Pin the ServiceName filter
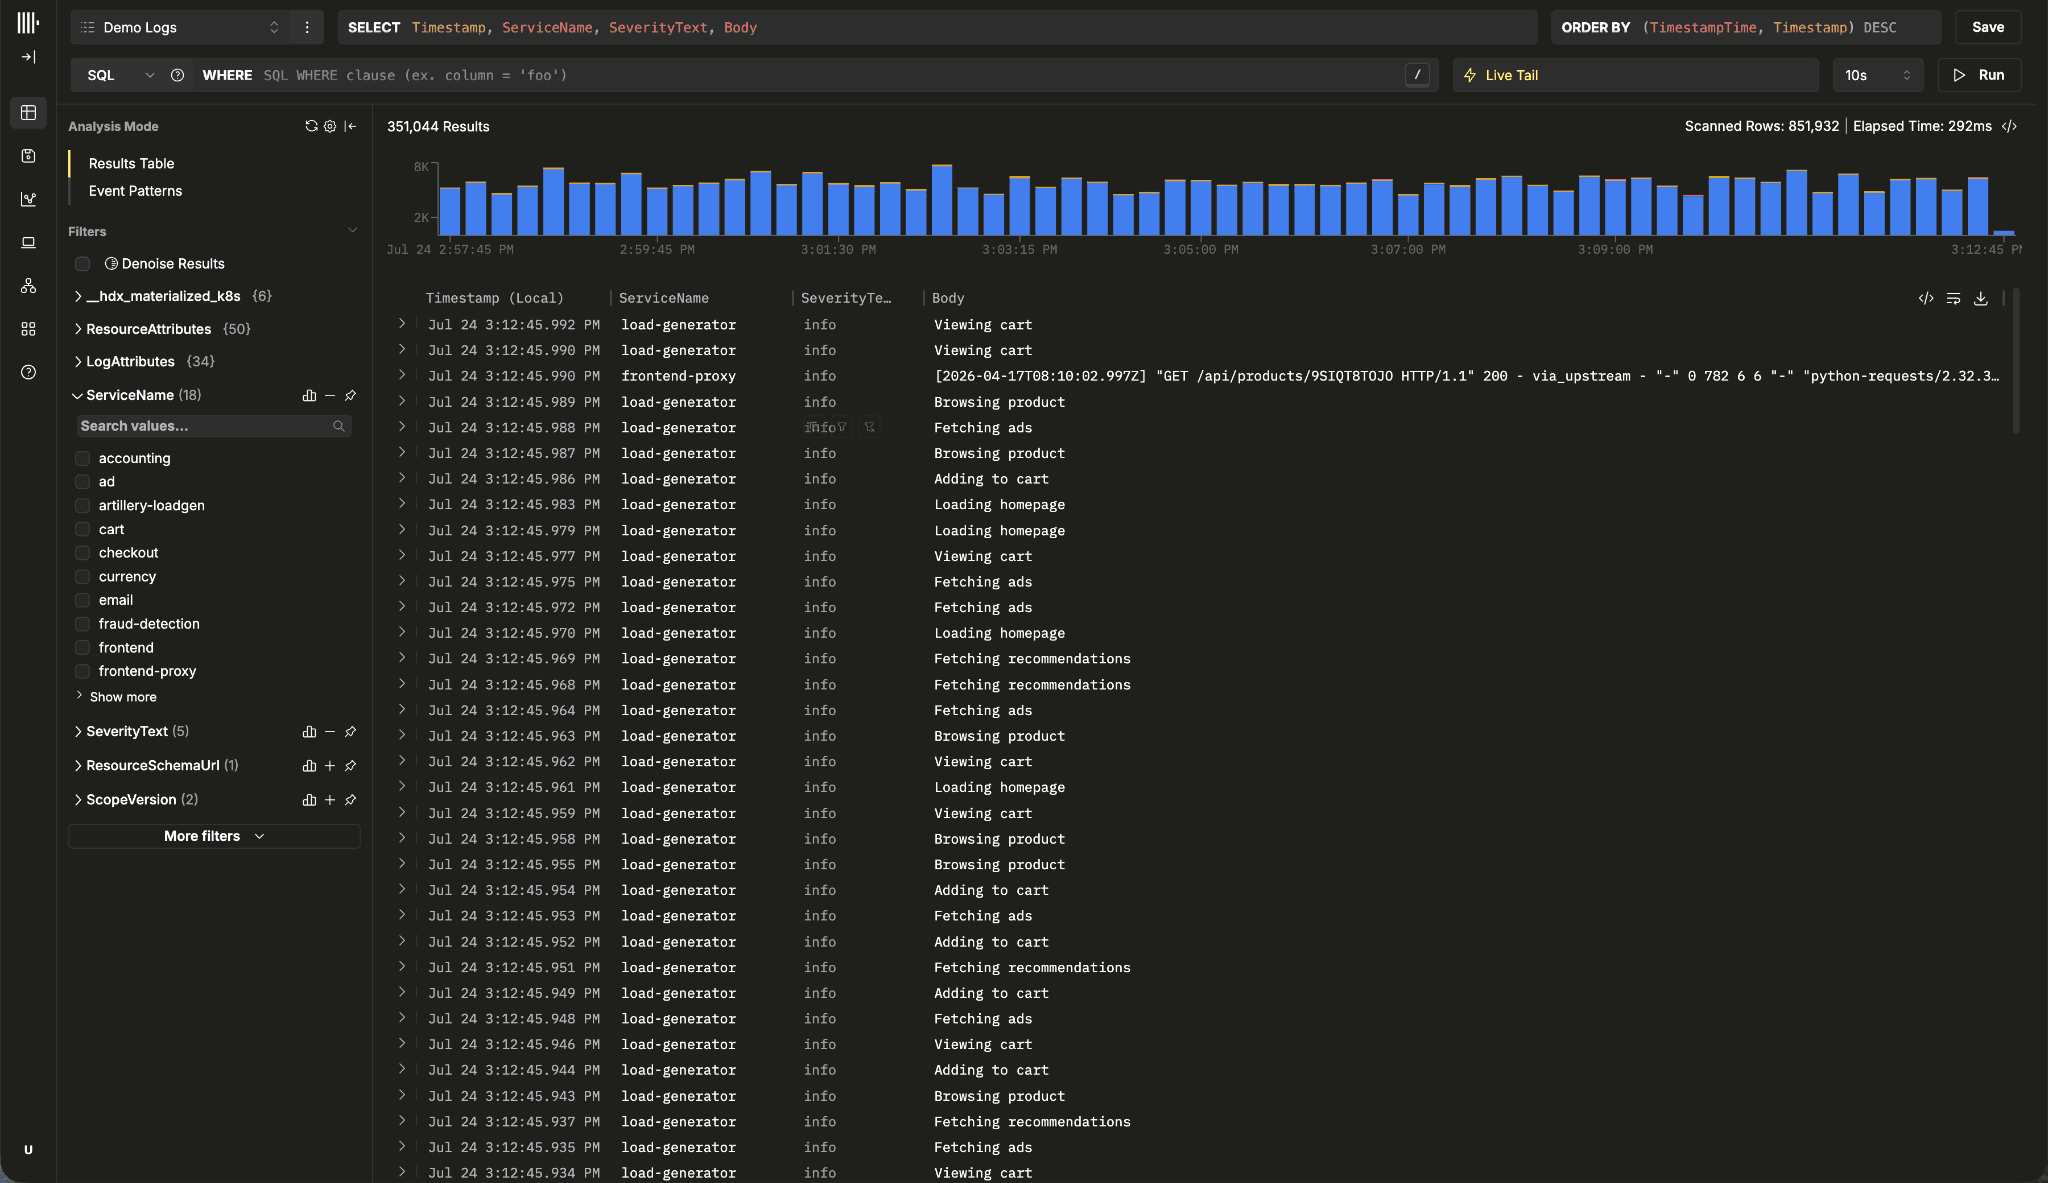2048x1183 pixels. tap(350, 396)
